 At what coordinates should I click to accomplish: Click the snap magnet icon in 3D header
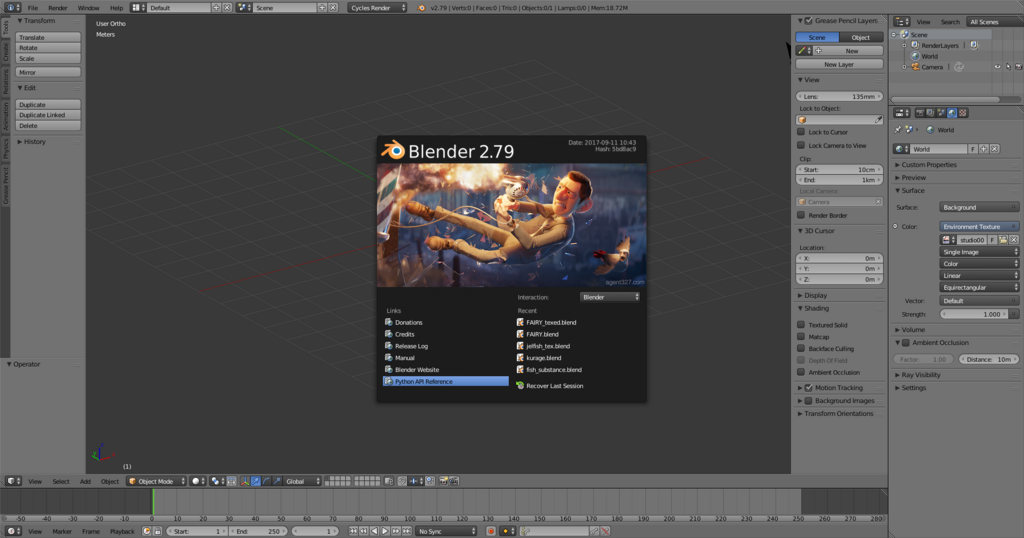tap(402, 481)
